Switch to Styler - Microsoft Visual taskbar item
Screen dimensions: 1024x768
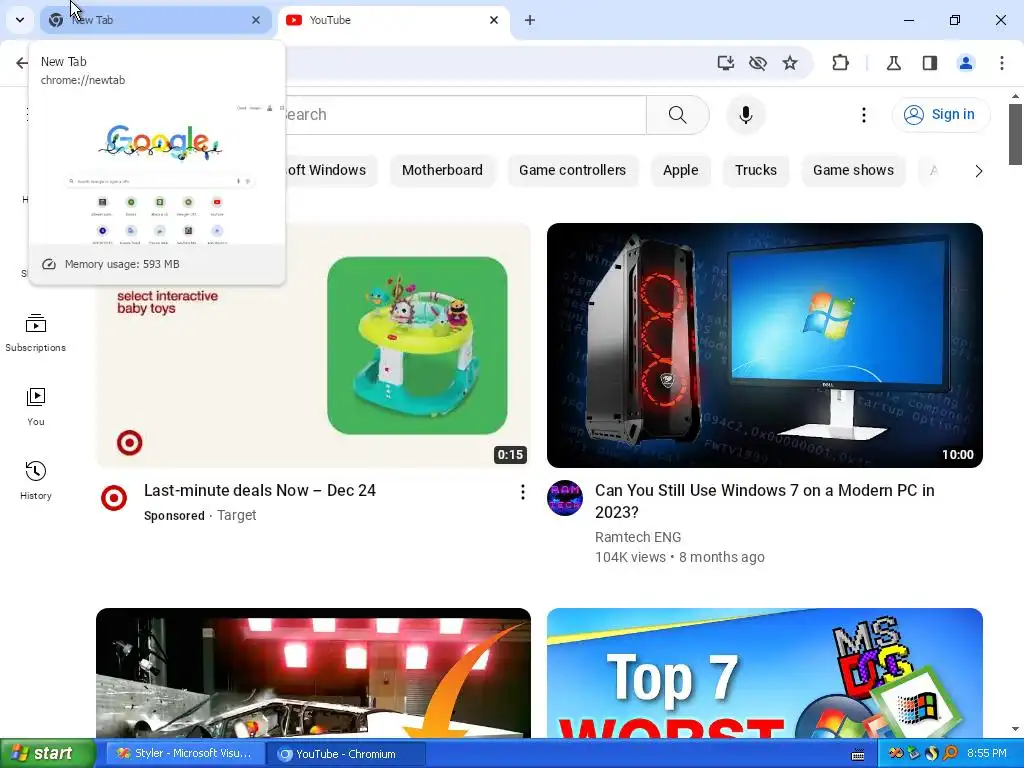click(185, 754)
